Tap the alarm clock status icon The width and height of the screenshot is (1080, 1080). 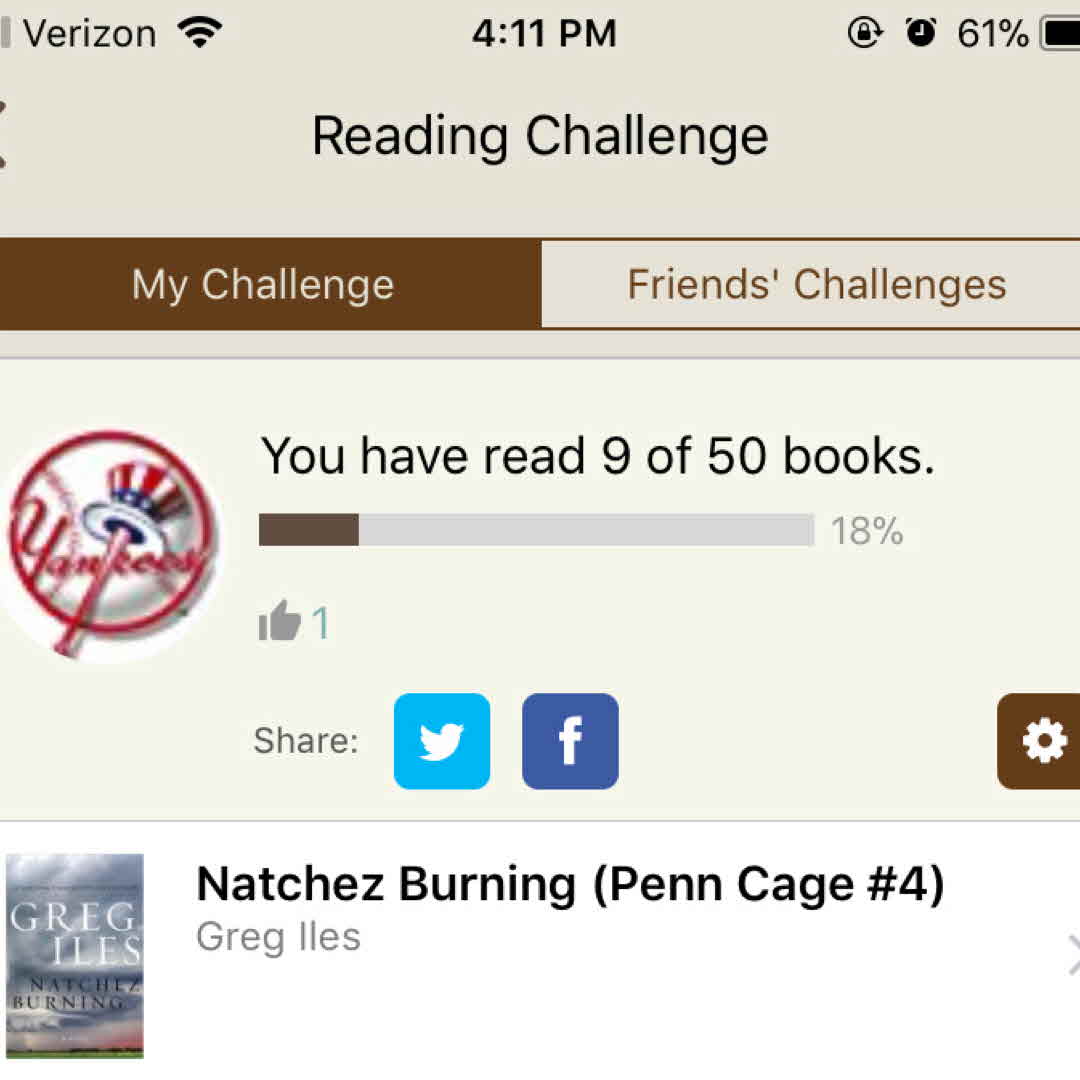coord(920,34)
